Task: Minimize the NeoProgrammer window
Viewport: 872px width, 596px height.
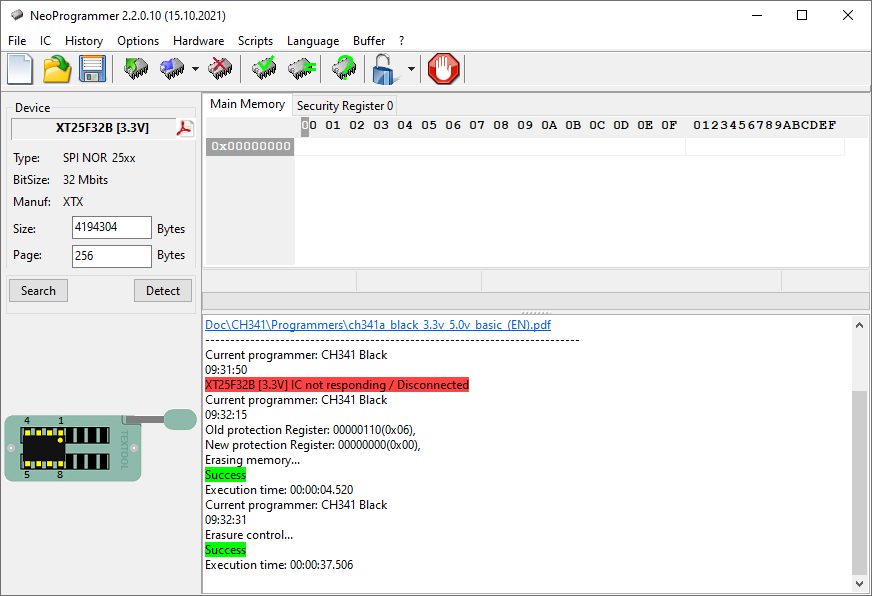Action: [757, 15]
